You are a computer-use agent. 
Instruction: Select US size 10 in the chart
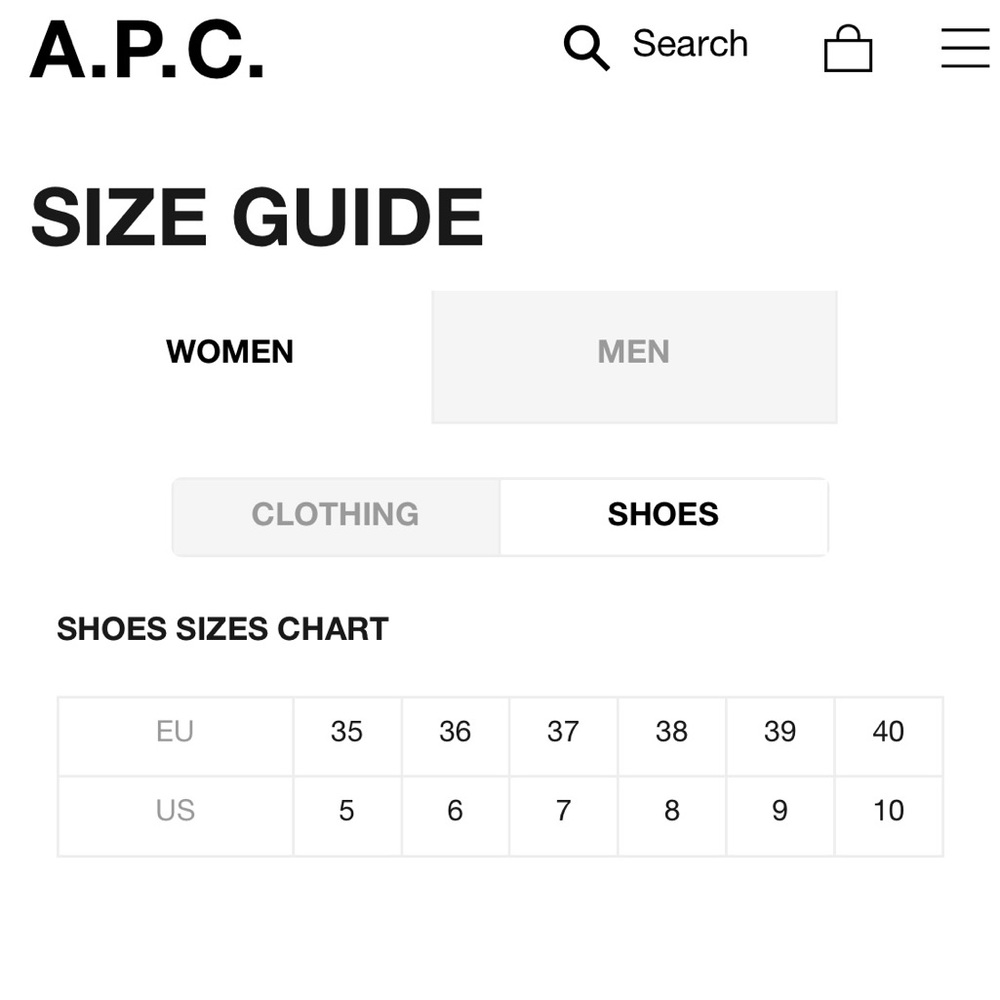click(x=888, y=812)
